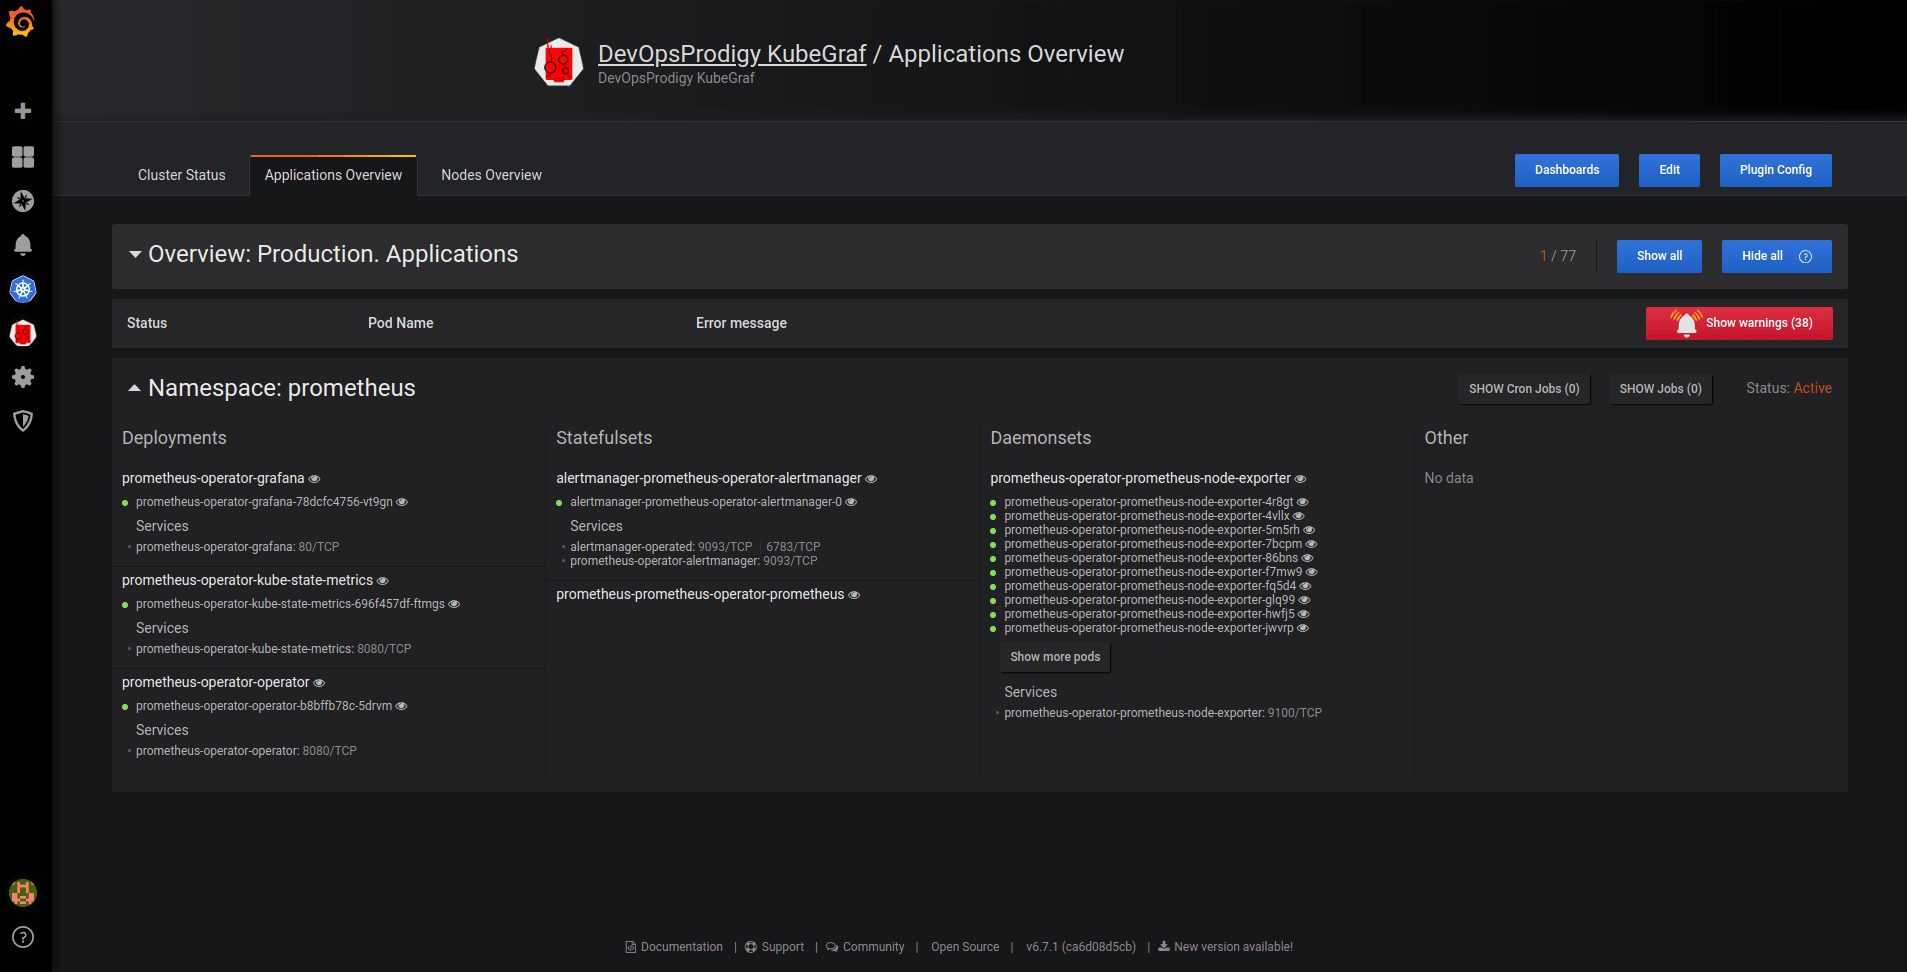The image size is (1907, 972).
Task: Click eye icon for pod operator-b8bffb78c-5drvm
Action: (x=401, y=706)
